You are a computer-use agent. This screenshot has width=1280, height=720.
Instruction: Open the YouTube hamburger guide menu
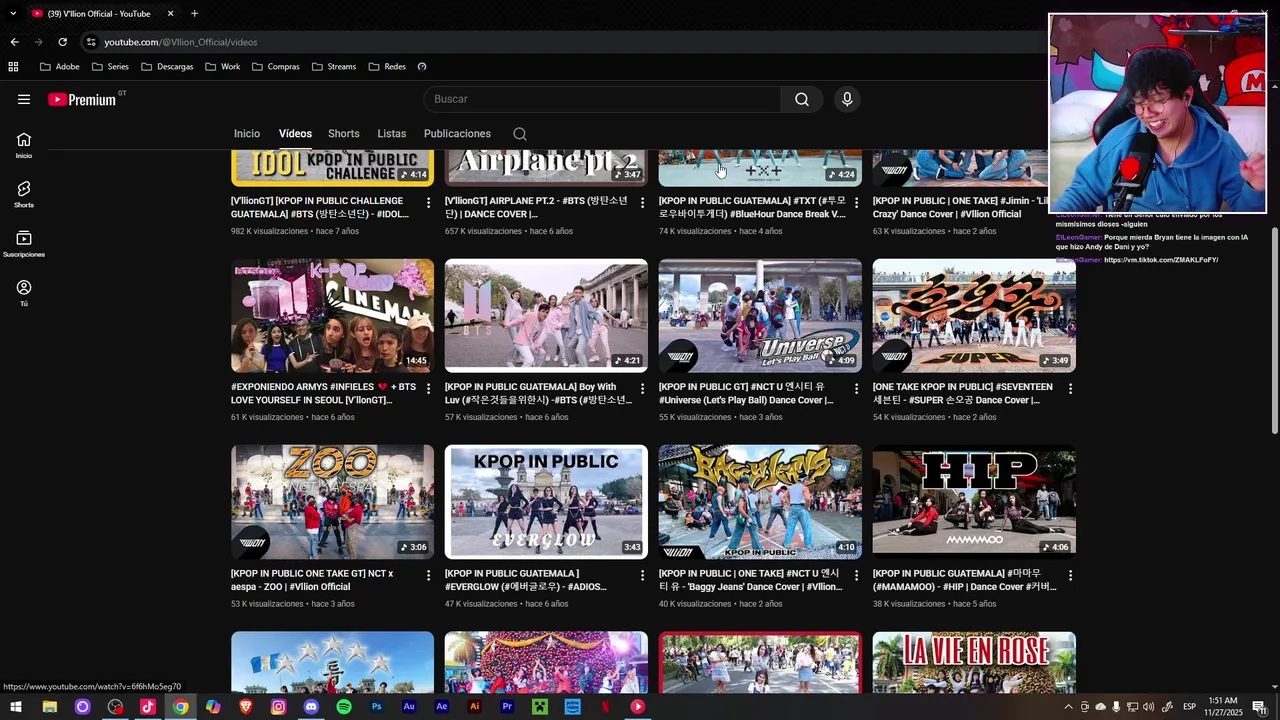(24, 99)
